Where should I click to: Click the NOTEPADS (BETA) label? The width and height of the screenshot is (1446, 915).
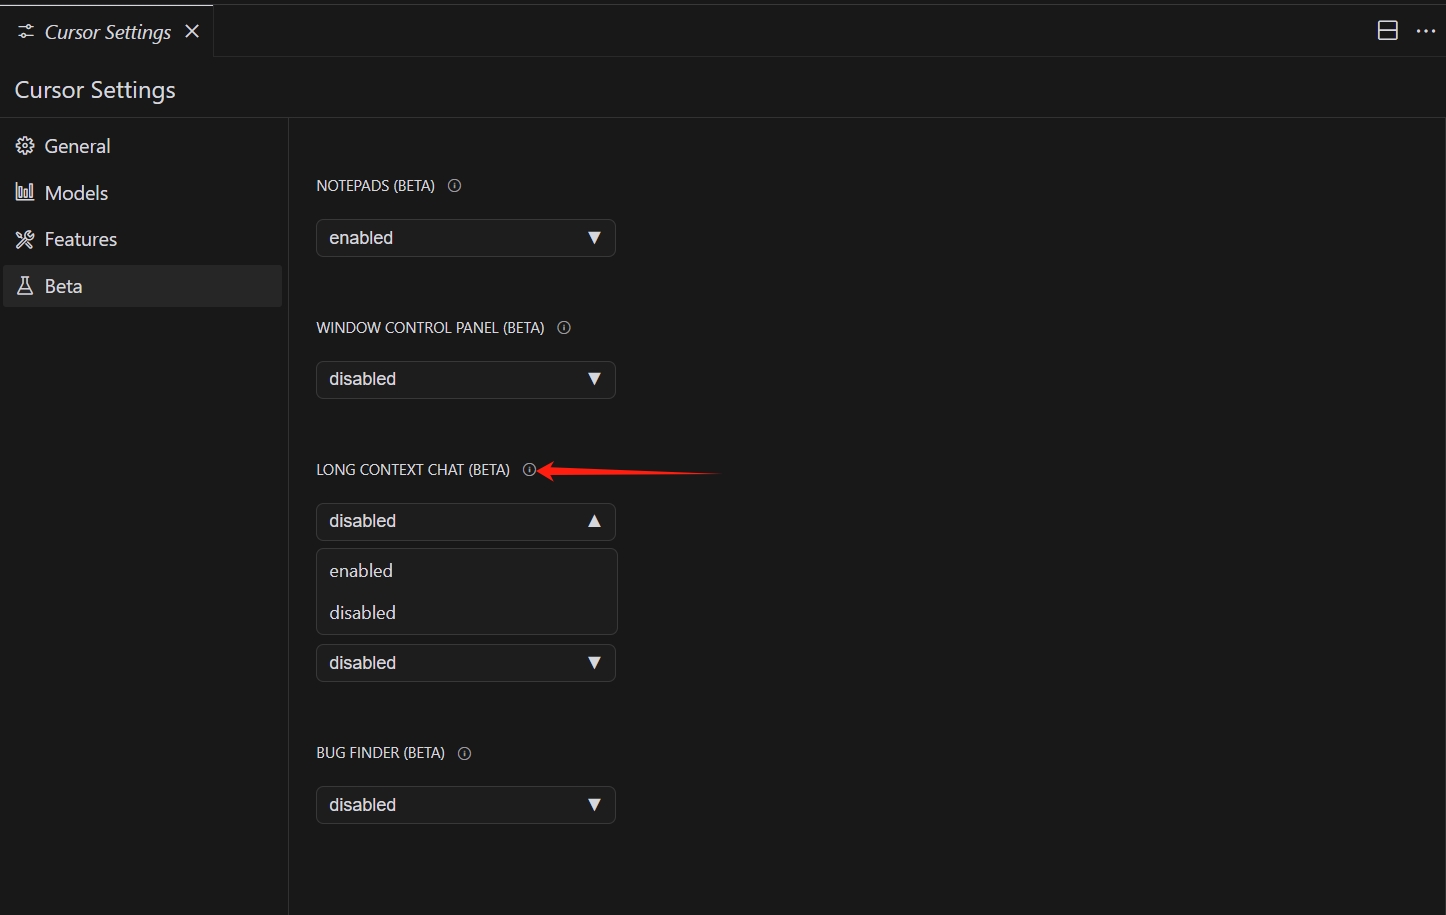[375, 186]
